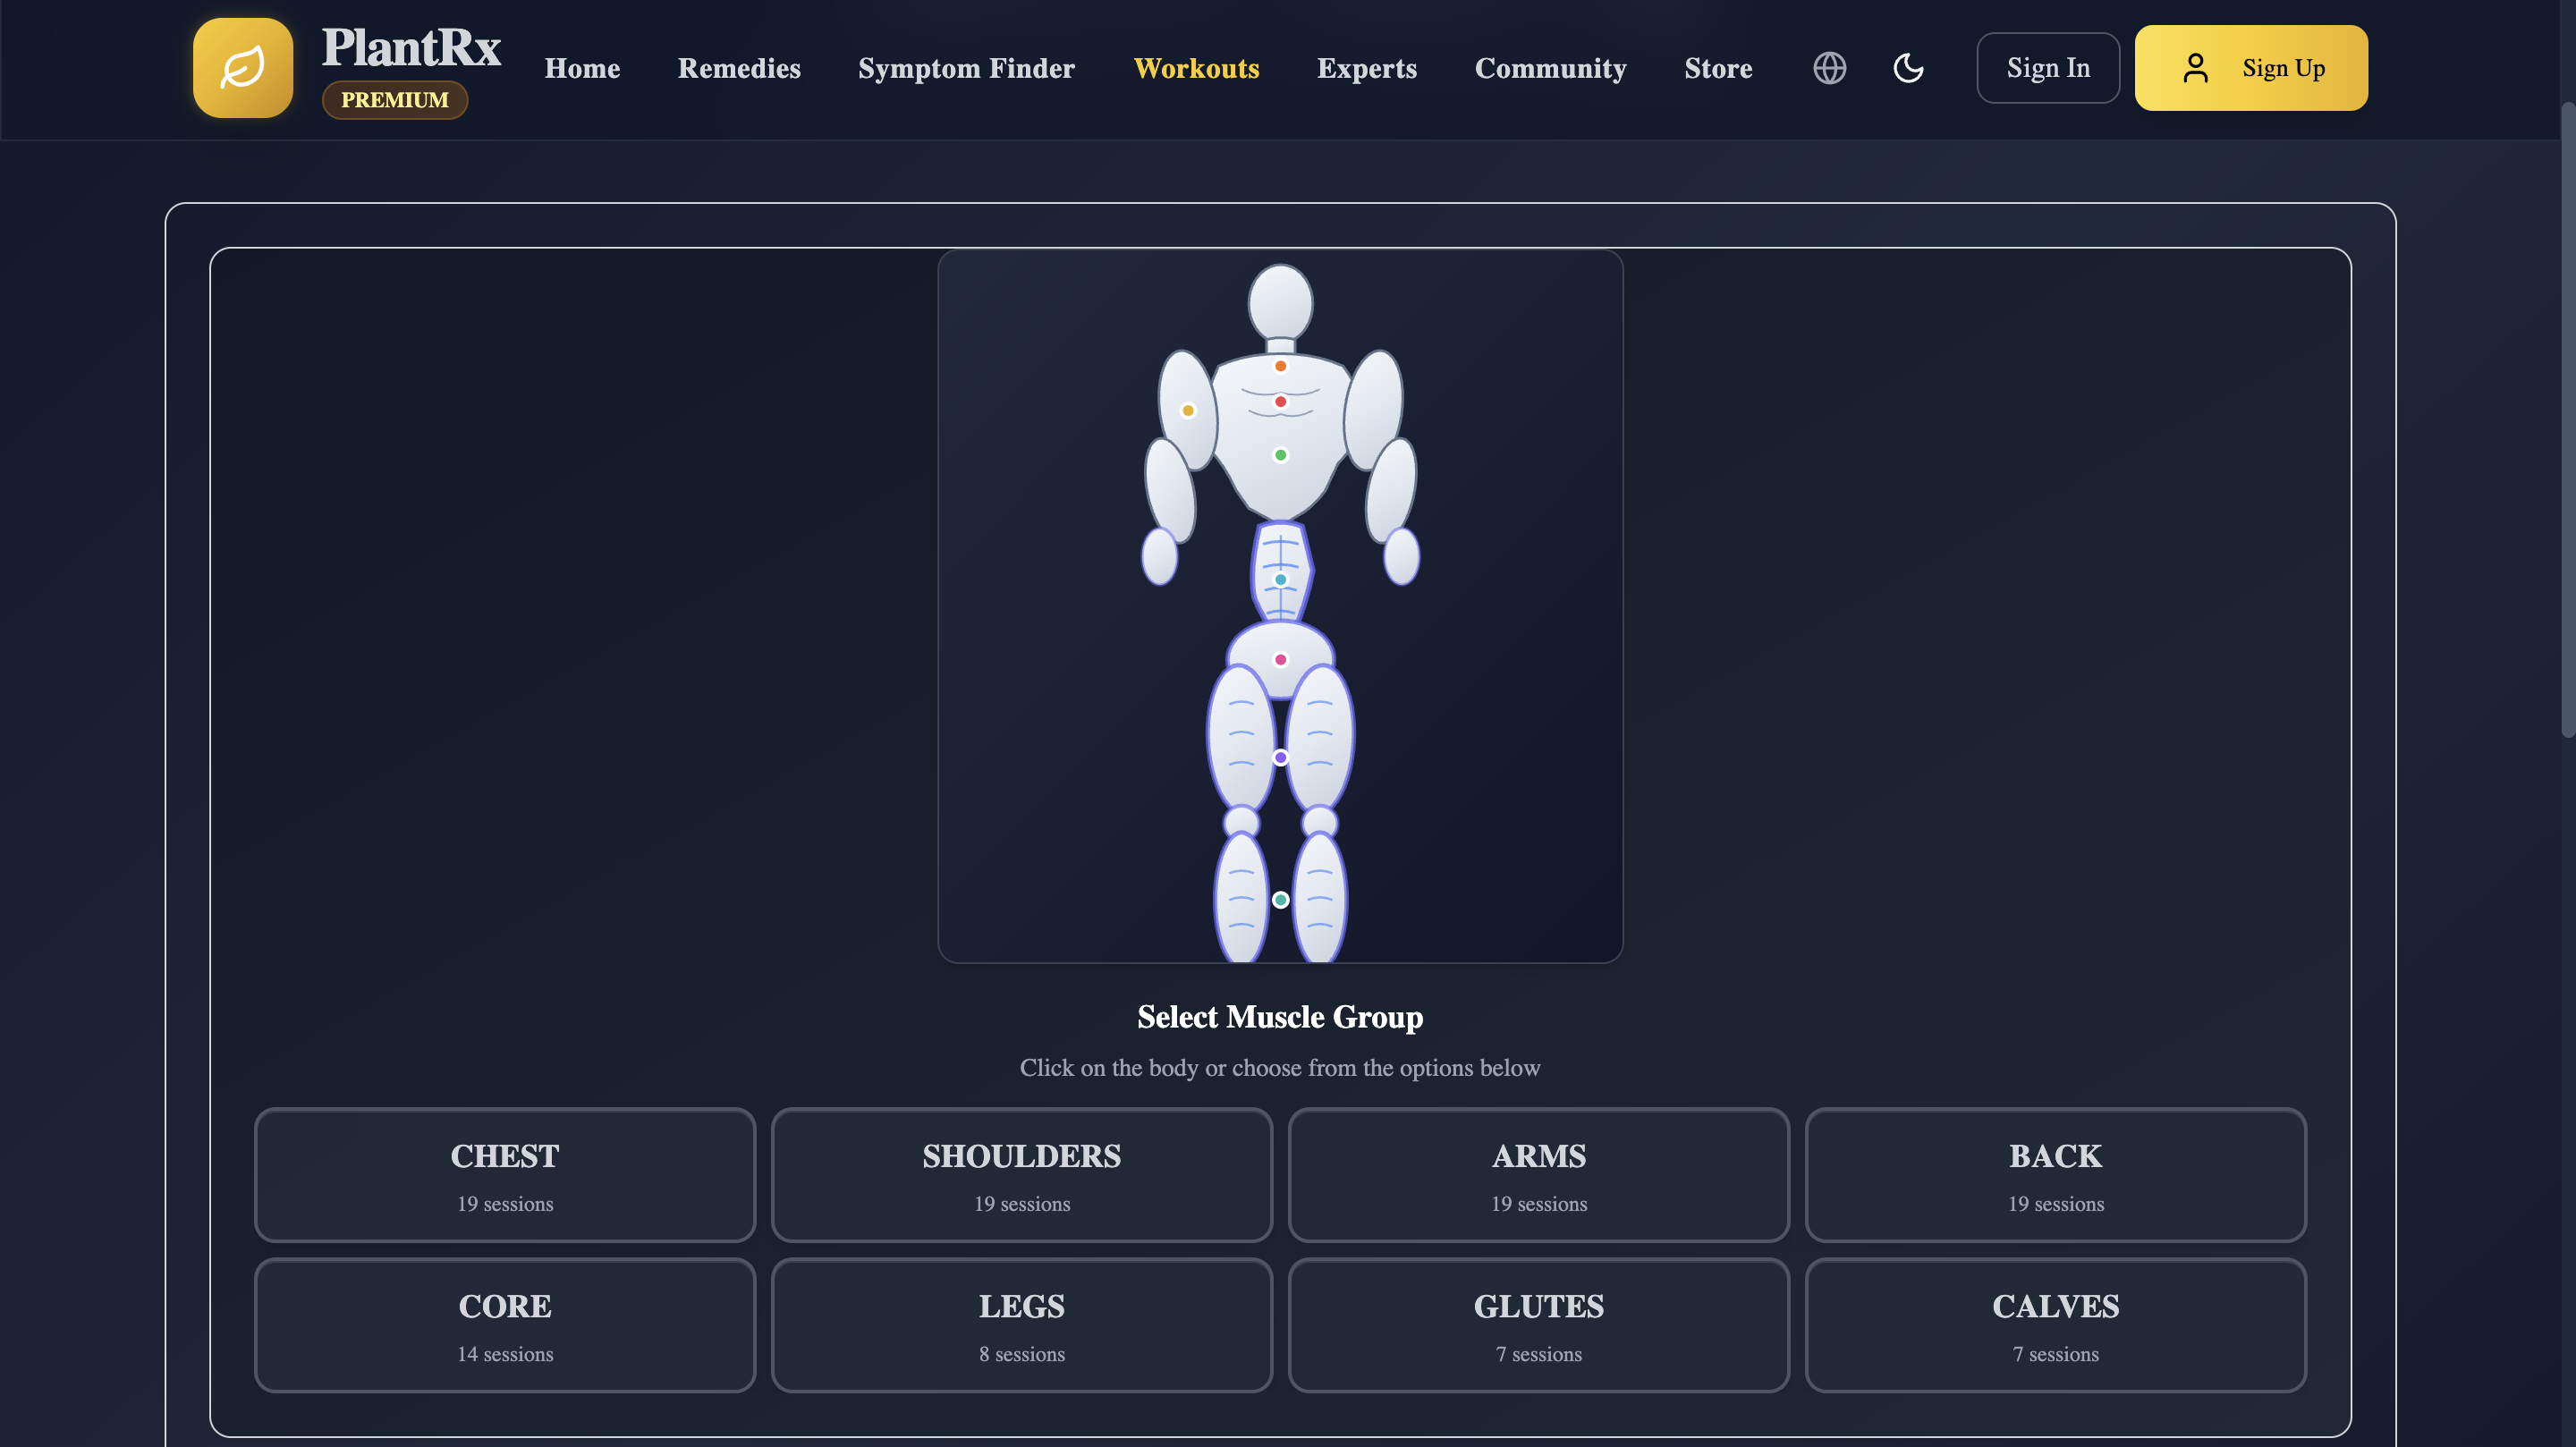This screenshot has height=1447, width=2576.
Task: Select the GLUTES 7 sessions card
Action: 1538,1325
